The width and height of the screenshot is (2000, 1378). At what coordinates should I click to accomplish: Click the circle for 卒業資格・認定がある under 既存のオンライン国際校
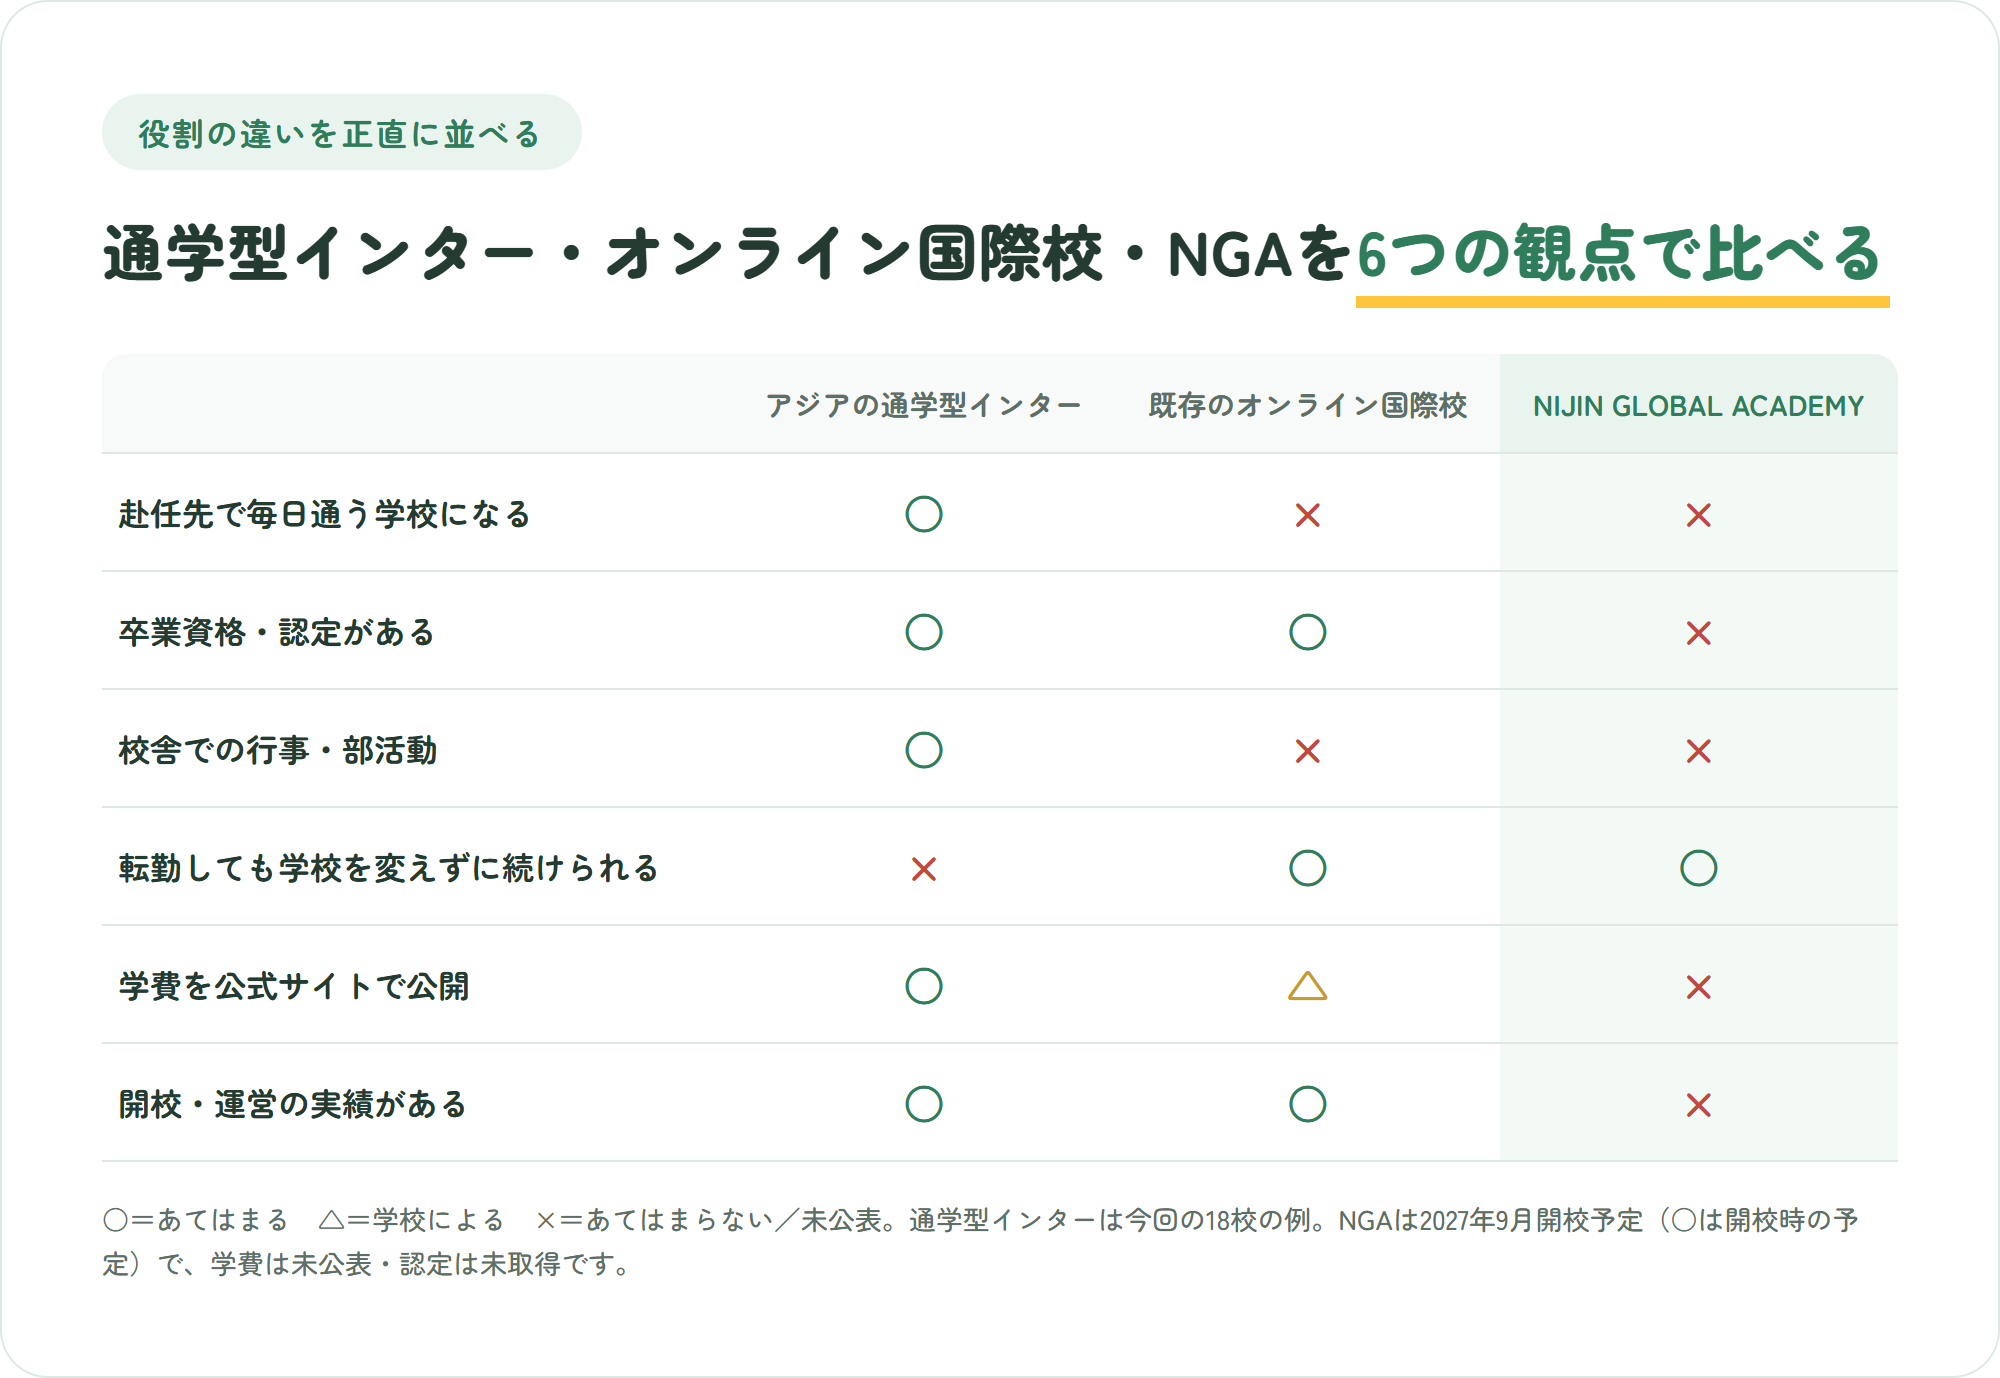(1308, 632)
